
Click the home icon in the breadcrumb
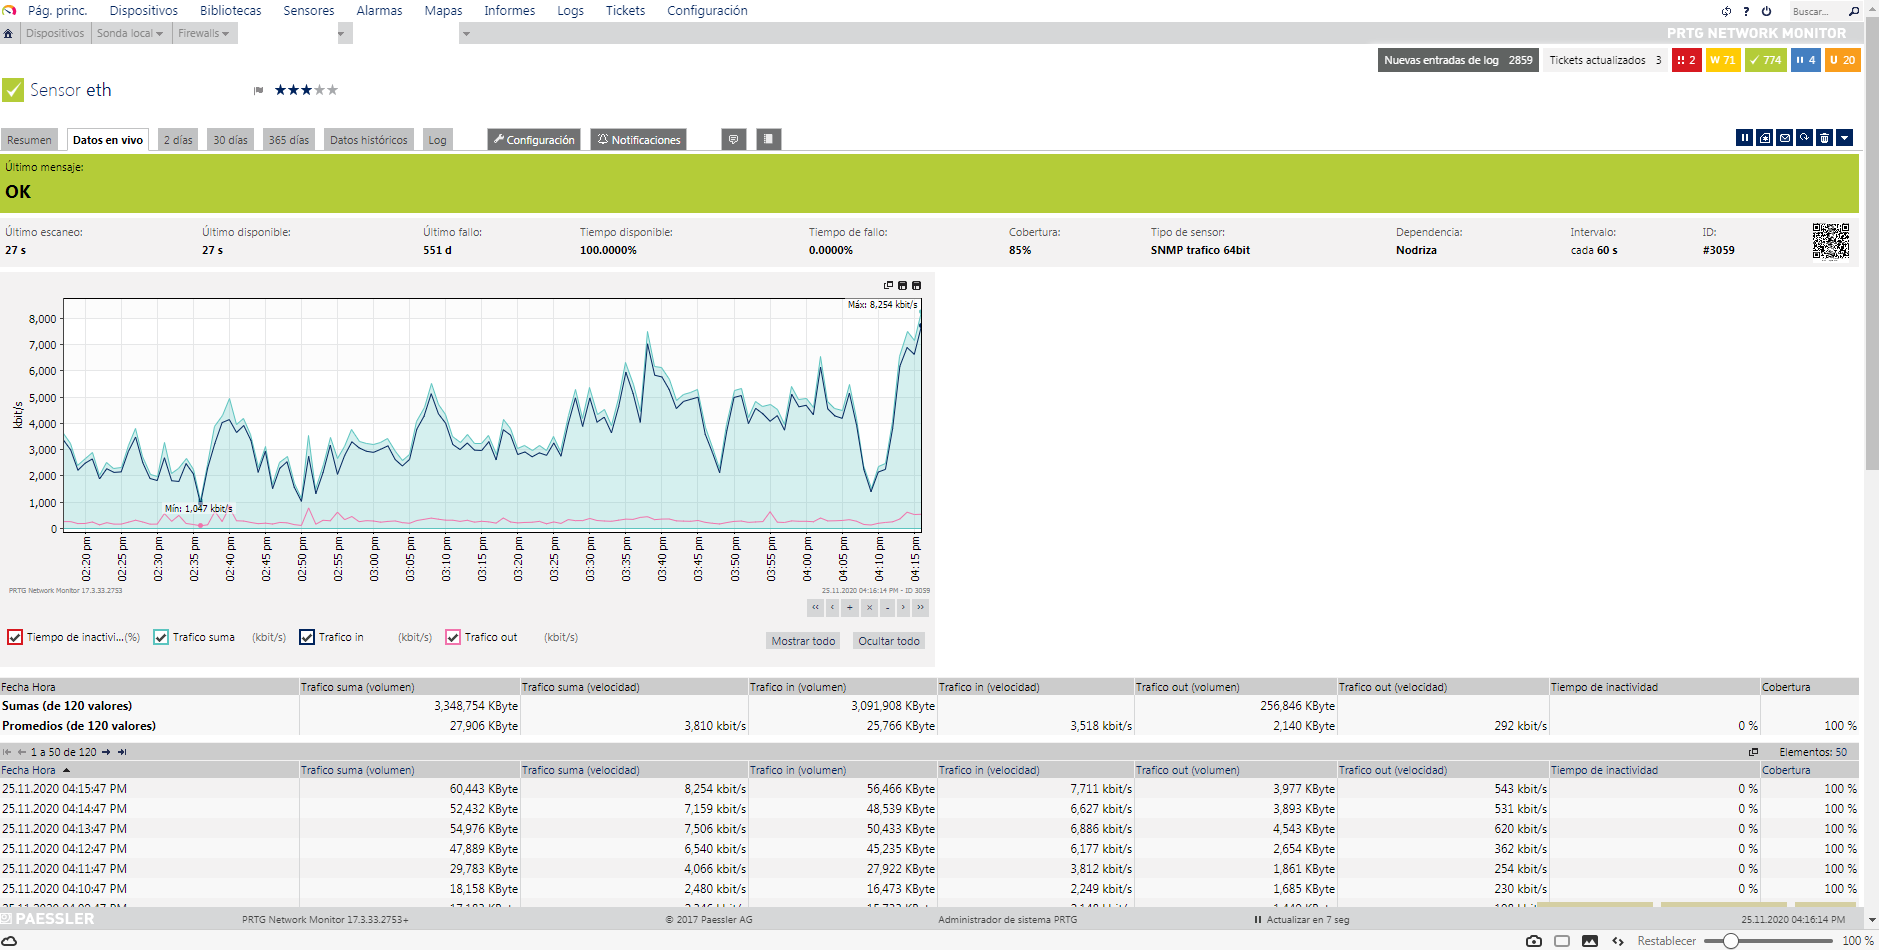(8, 33)
